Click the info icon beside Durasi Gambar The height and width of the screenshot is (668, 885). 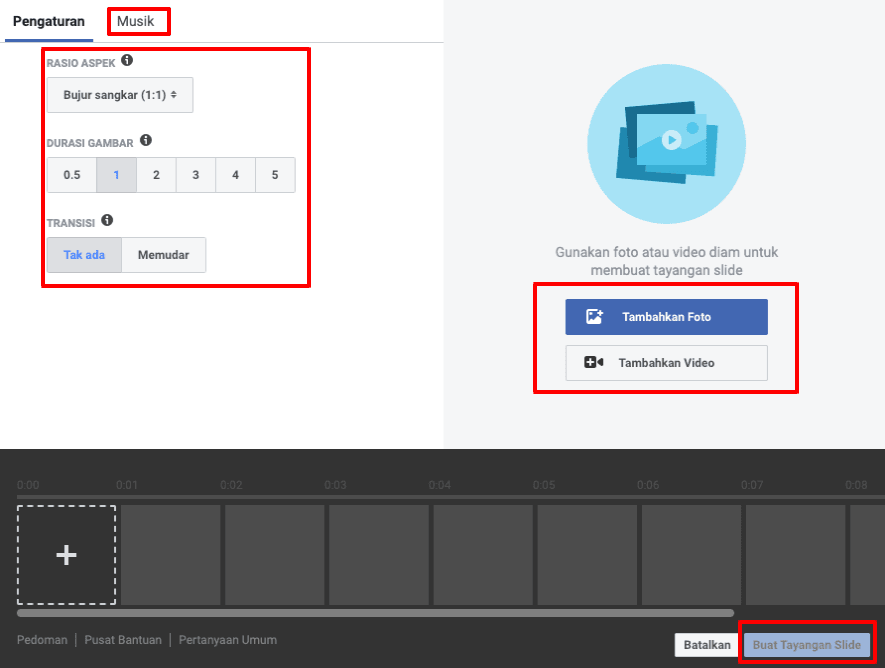[146, 141]
